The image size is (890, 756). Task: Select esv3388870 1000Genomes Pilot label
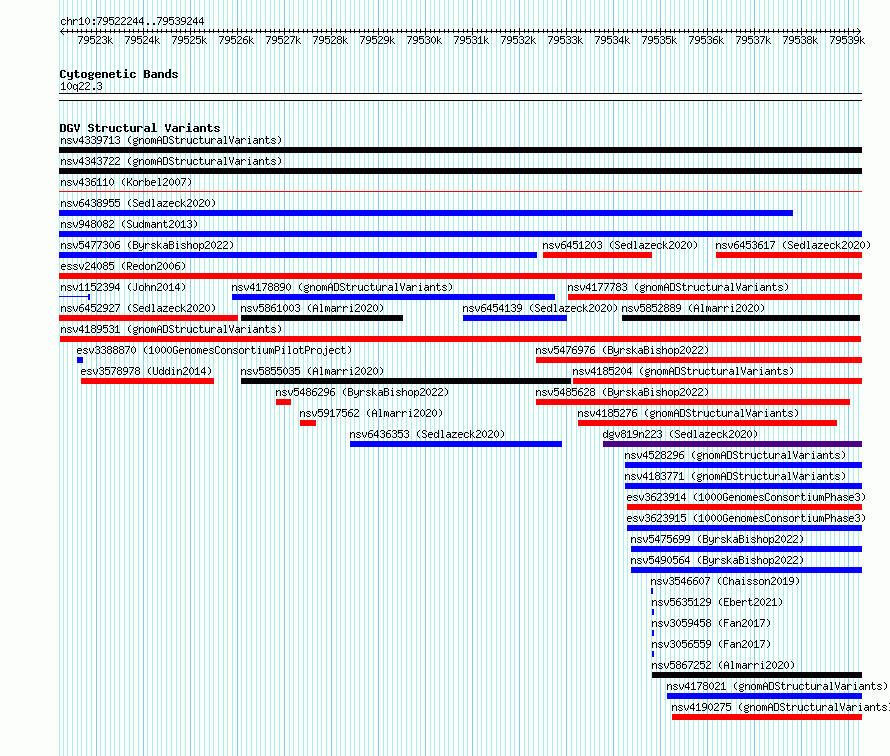pos(214,350)
